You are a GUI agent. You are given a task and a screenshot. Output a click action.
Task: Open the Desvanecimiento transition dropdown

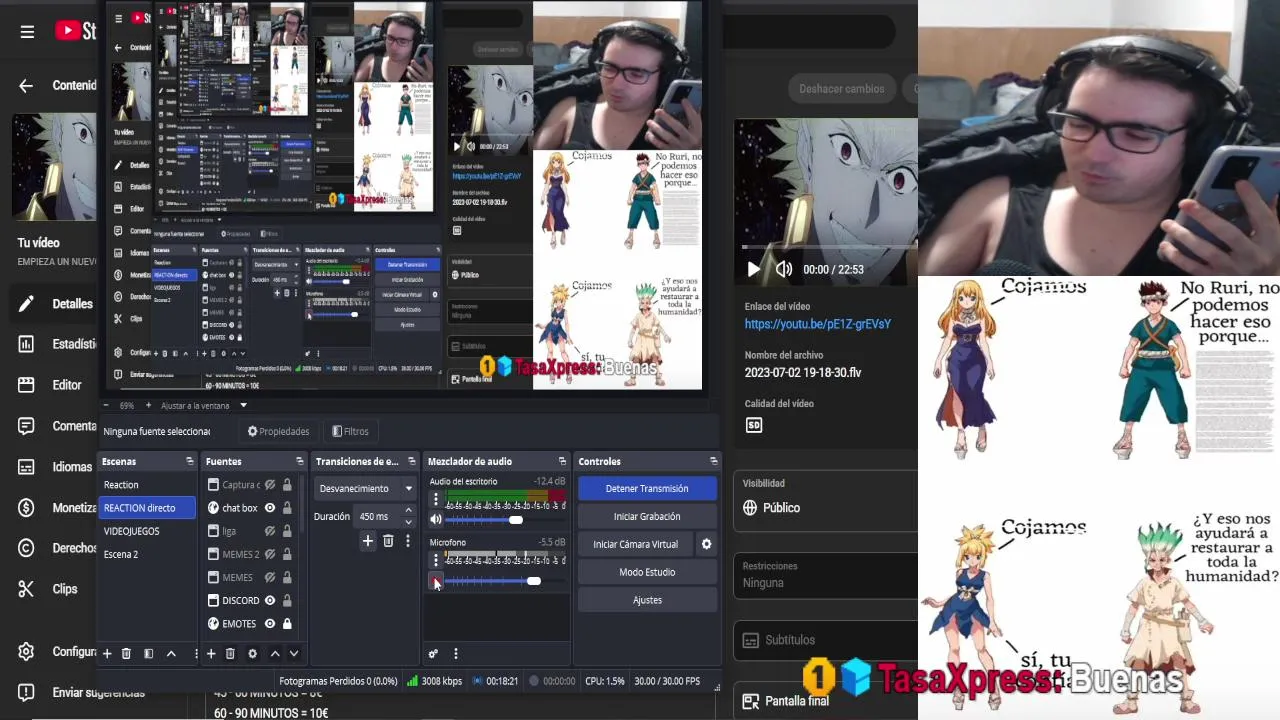coord(366,488)
